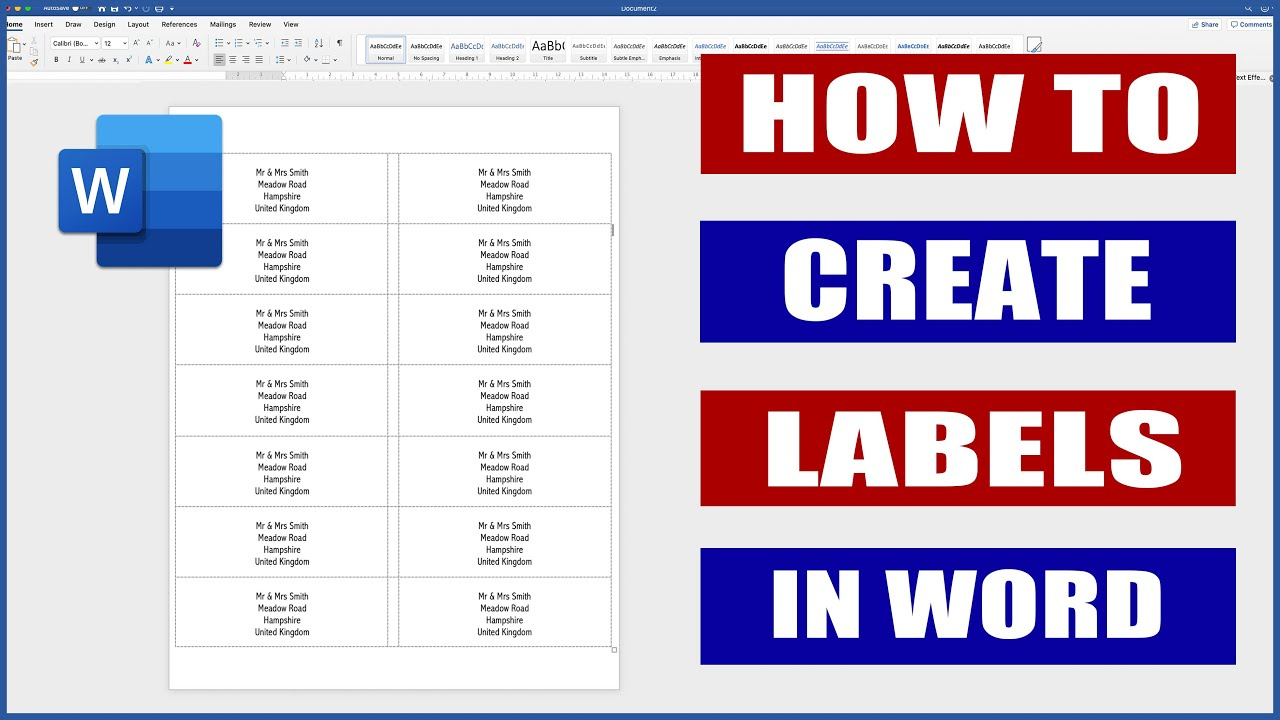The height and width of the screenshot is (720, 1280).
Task: Select the Text Highlight Color icon
Action: (168, 60)
